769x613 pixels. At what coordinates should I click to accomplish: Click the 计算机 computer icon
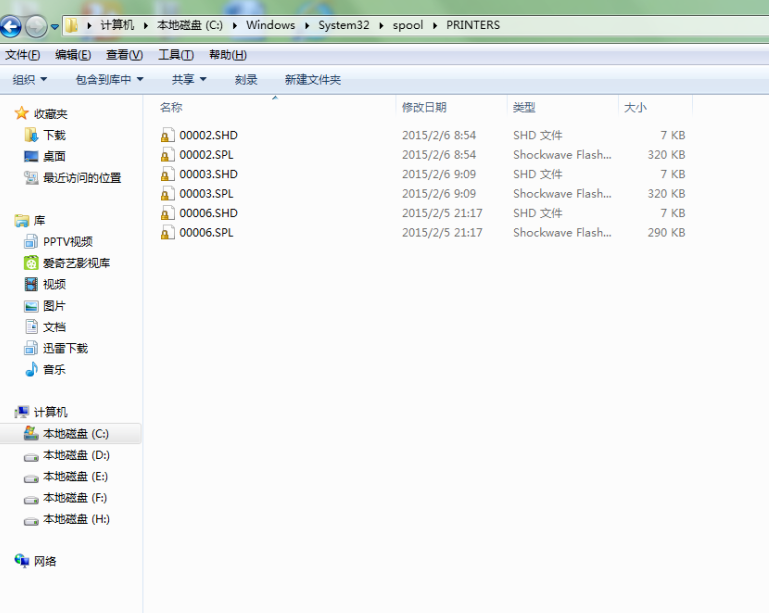pos(22,412)
